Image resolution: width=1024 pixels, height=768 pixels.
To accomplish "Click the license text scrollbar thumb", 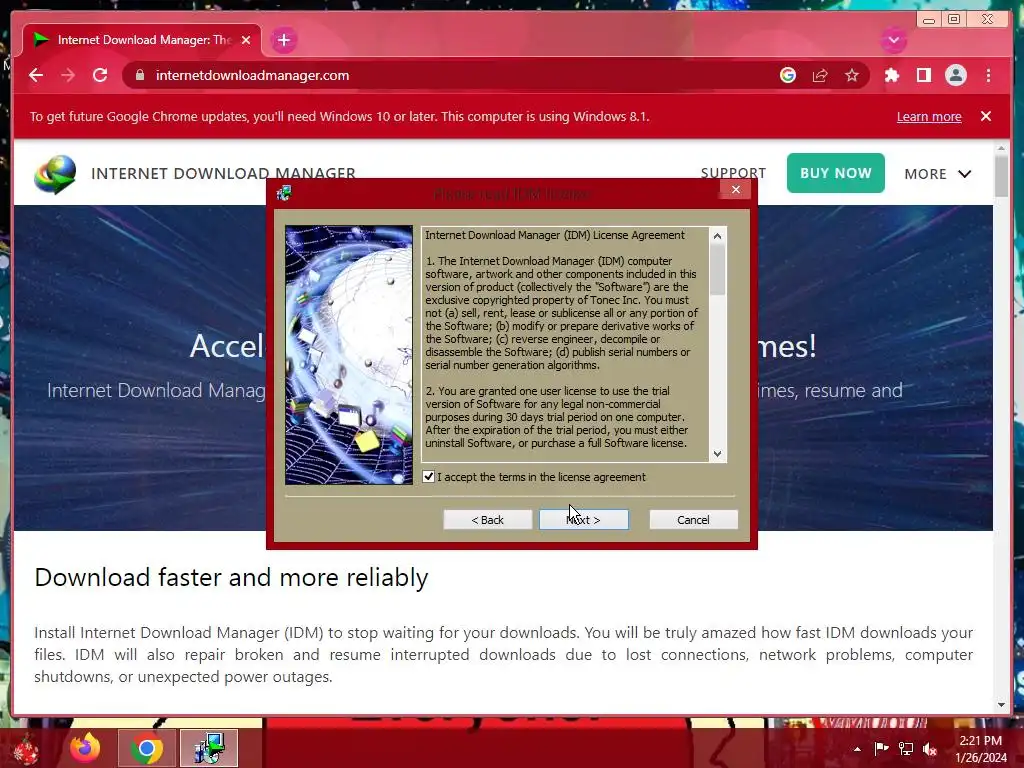I will click(x=718, y=270).
